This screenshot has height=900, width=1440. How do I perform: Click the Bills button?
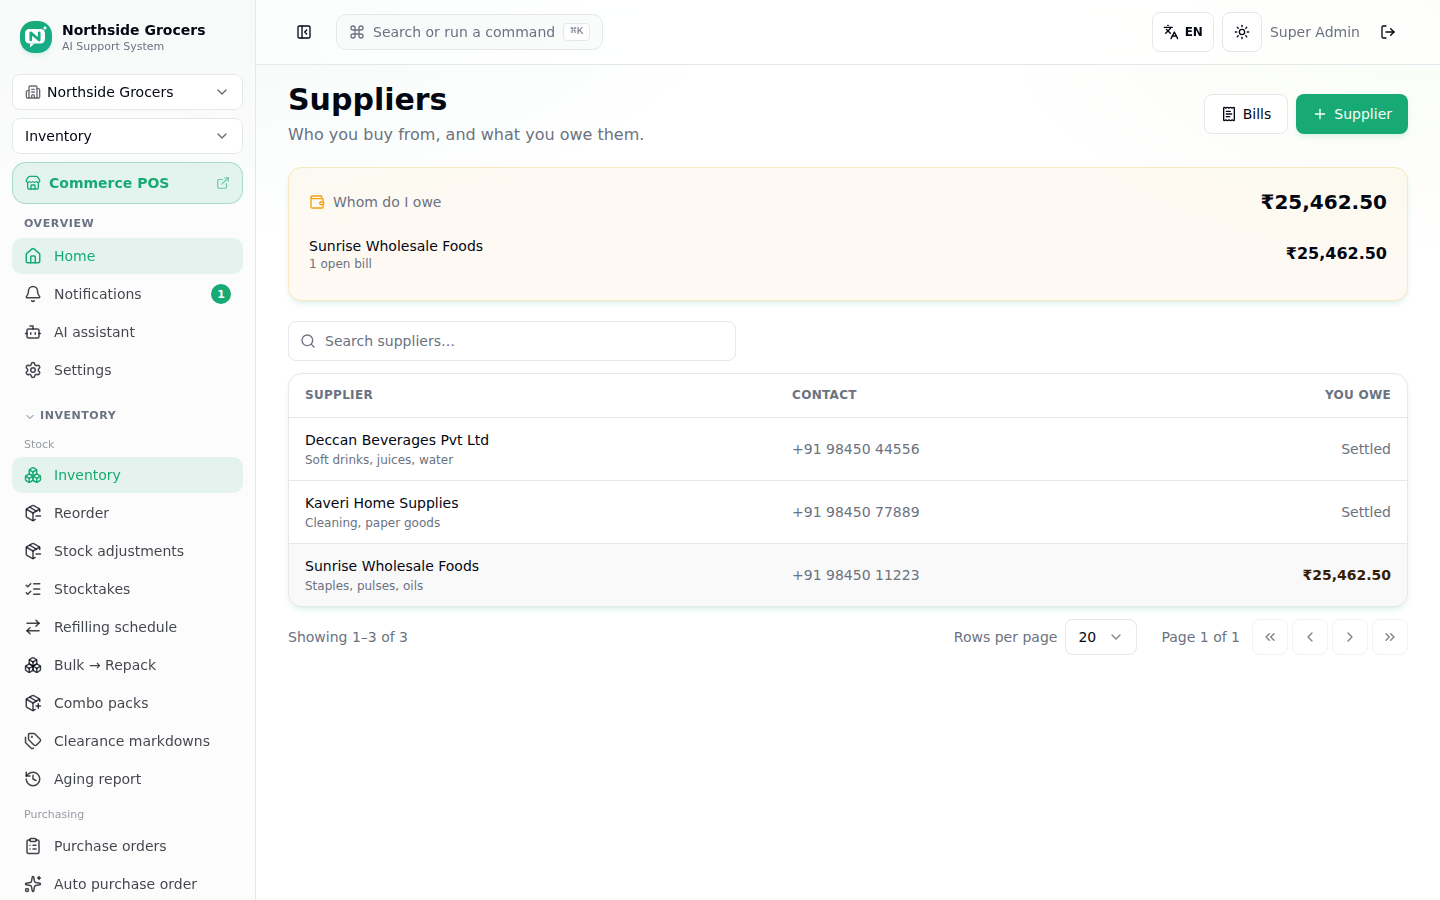(x=1246, y=114)
